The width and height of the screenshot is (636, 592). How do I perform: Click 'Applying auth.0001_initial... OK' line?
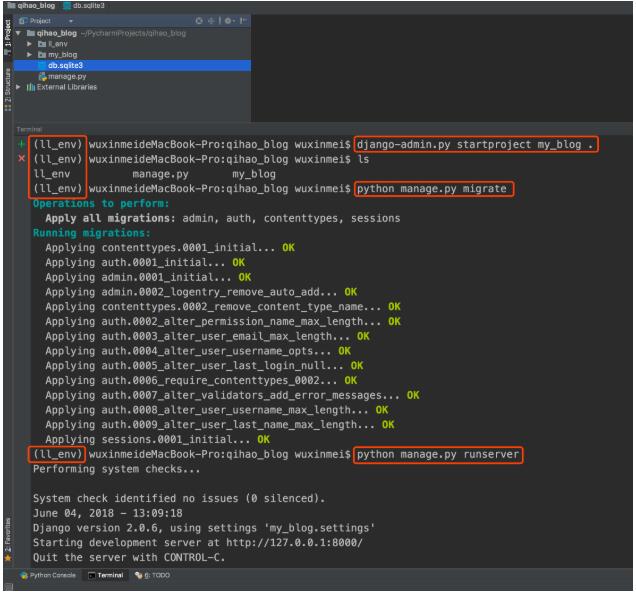coord(145,262)
